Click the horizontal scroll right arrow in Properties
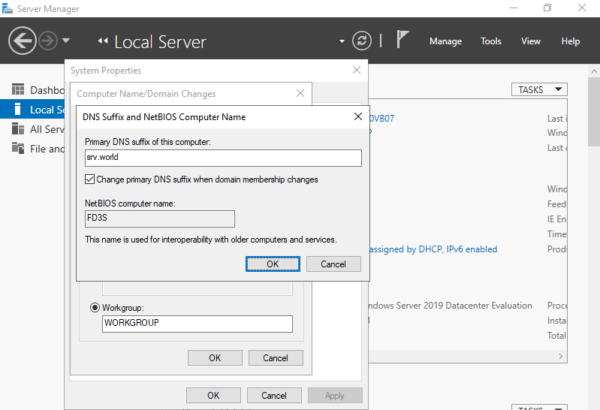 561,356
